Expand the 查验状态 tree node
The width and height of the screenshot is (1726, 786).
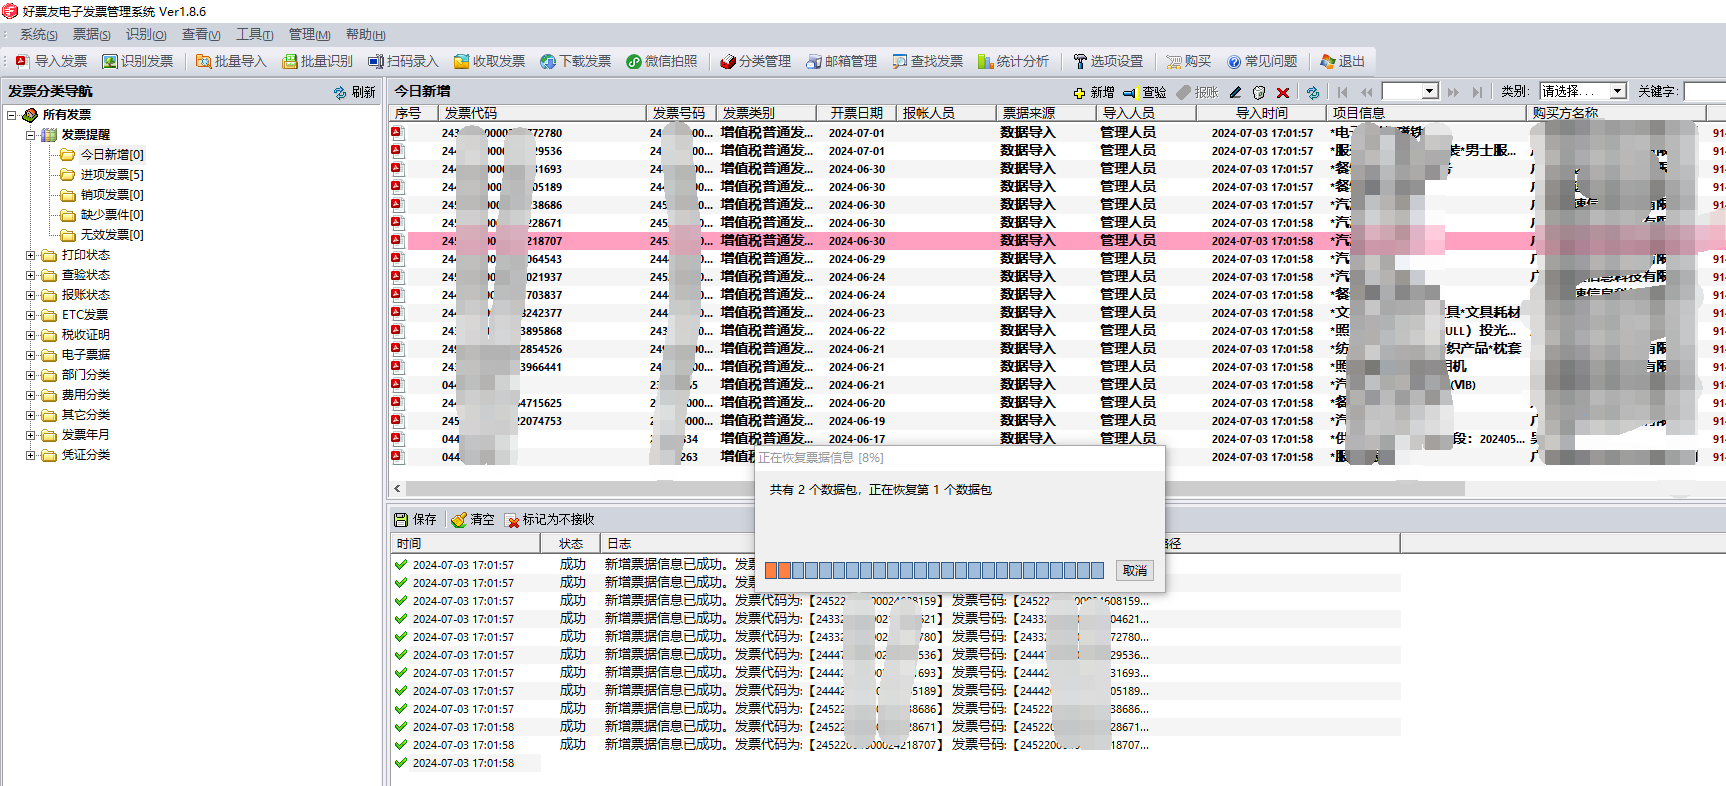click(x=30, y=275)
